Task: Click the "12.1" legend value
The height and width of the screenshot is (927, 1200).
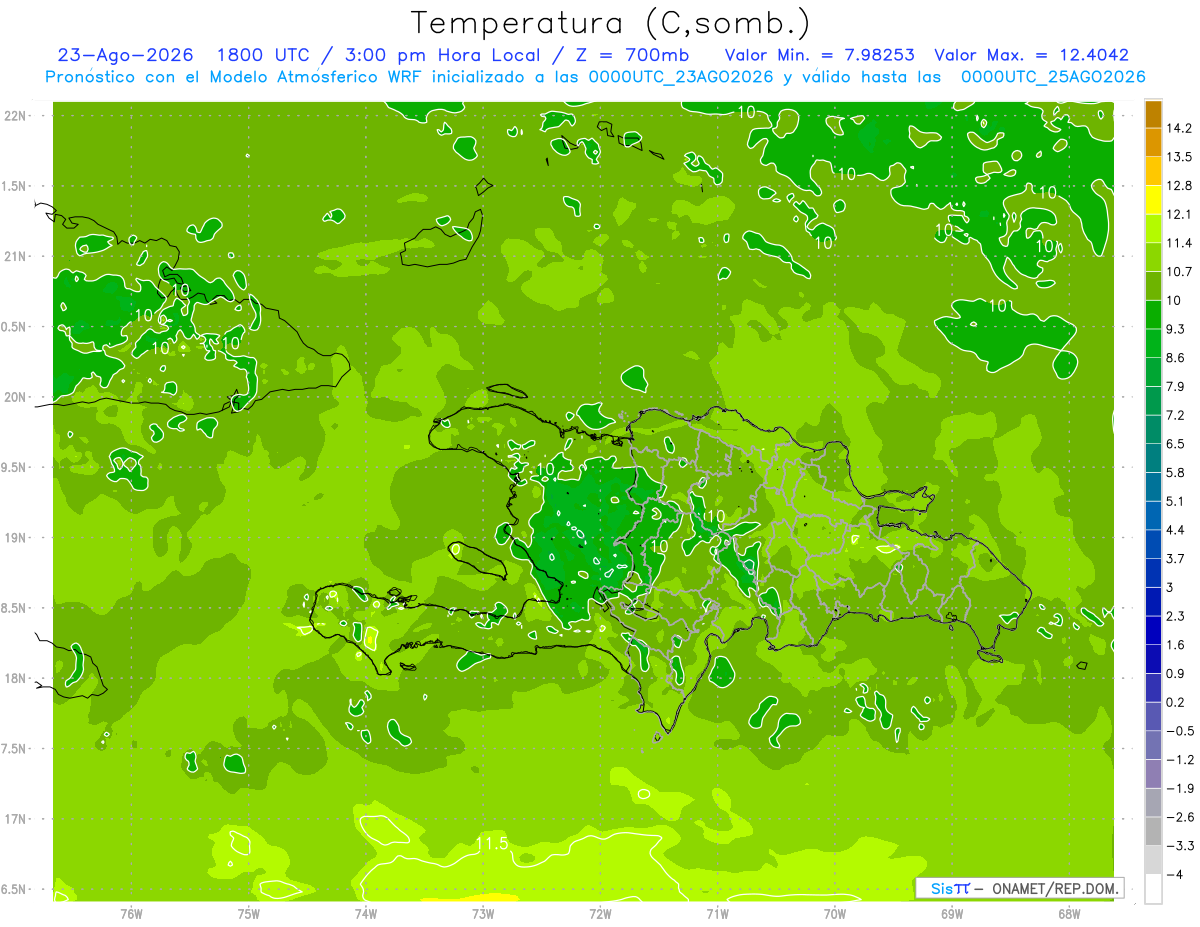Action: (1179, 214)
